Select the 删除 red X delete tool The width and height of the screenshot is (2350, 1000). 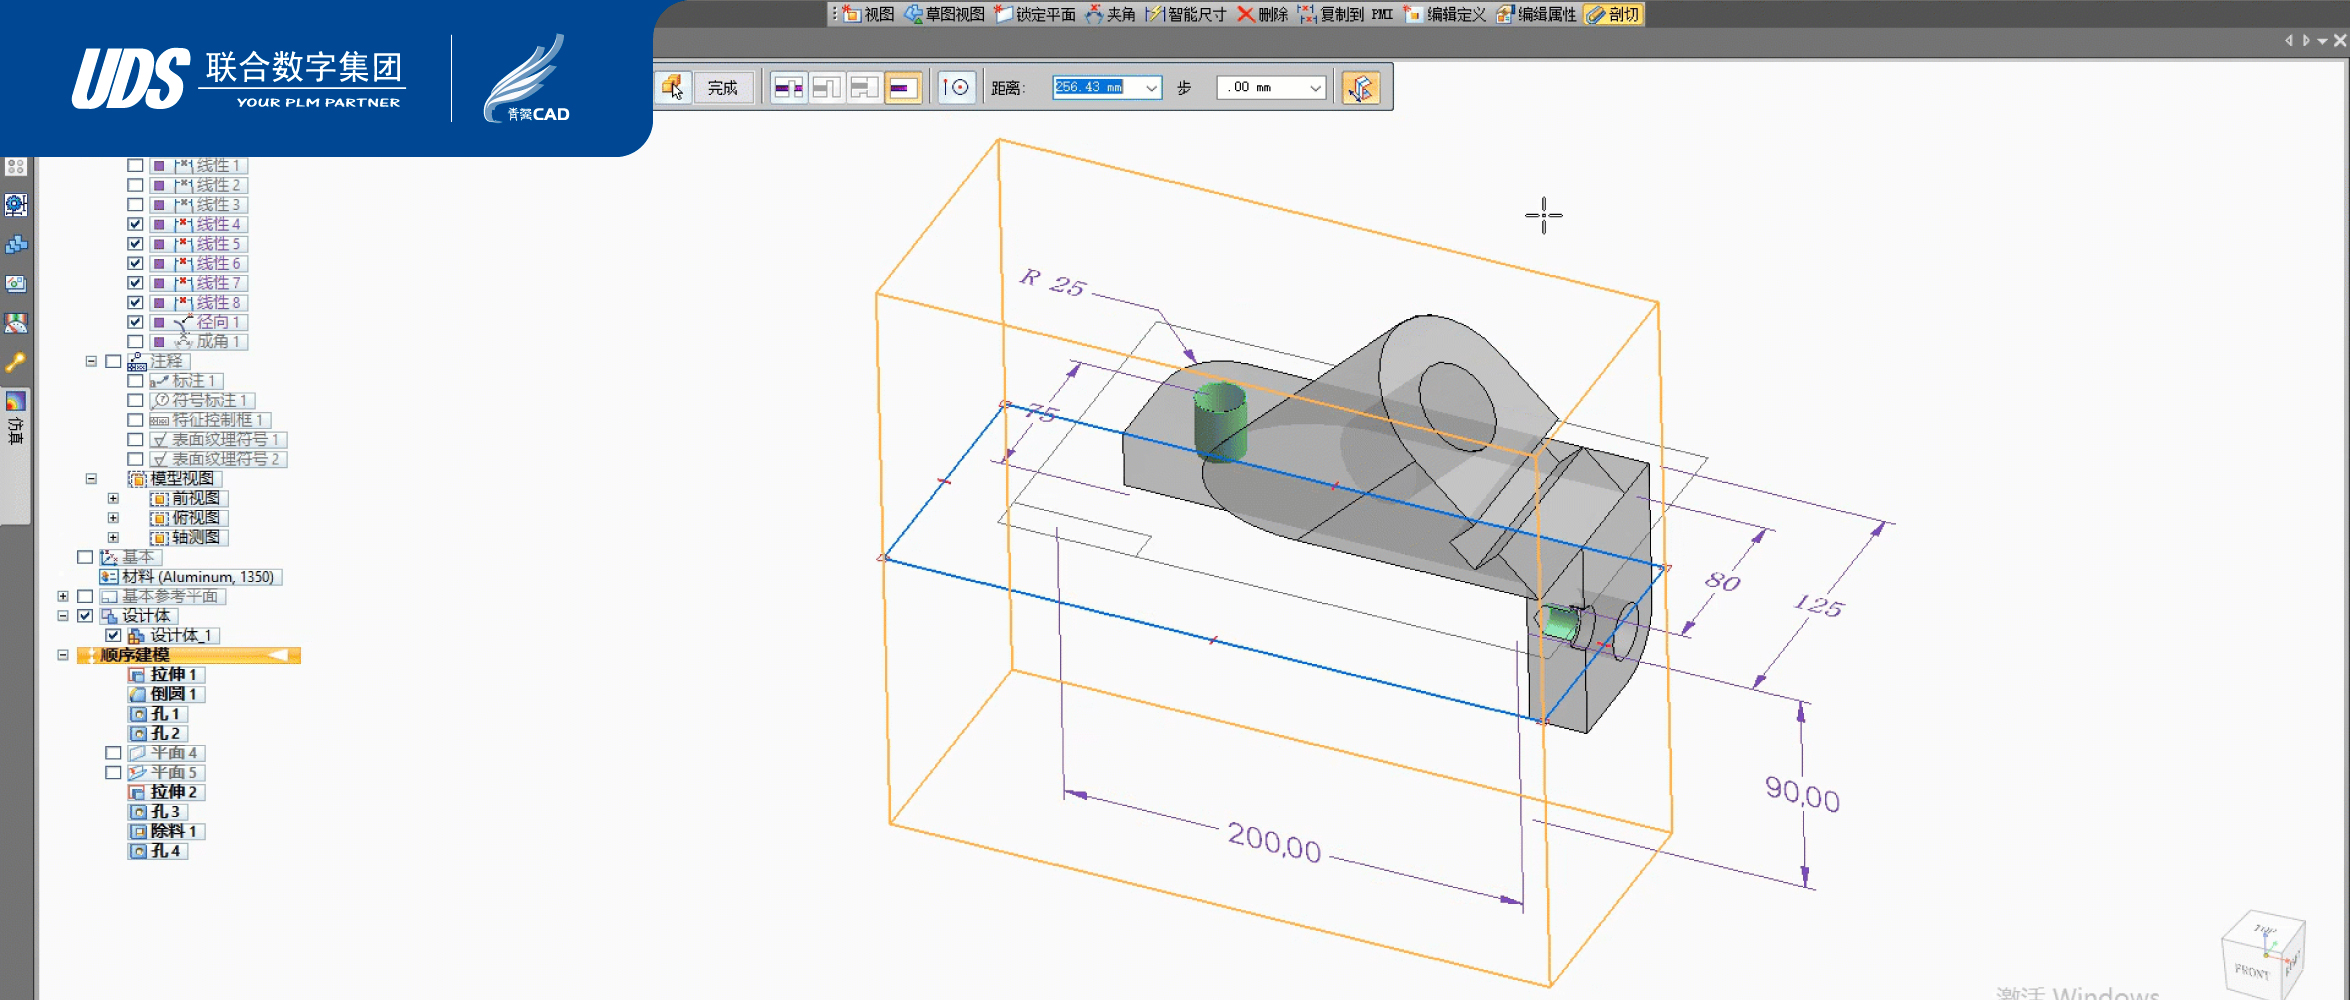pos(1263,14)
